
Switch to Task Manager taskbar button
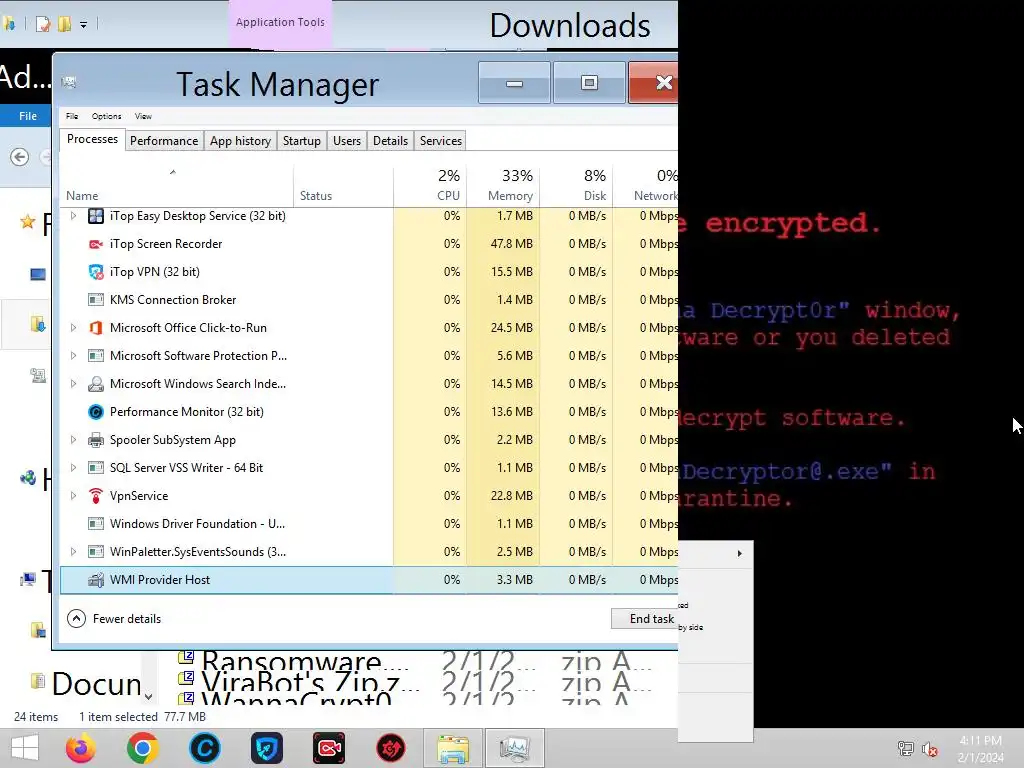click(515, 748)
